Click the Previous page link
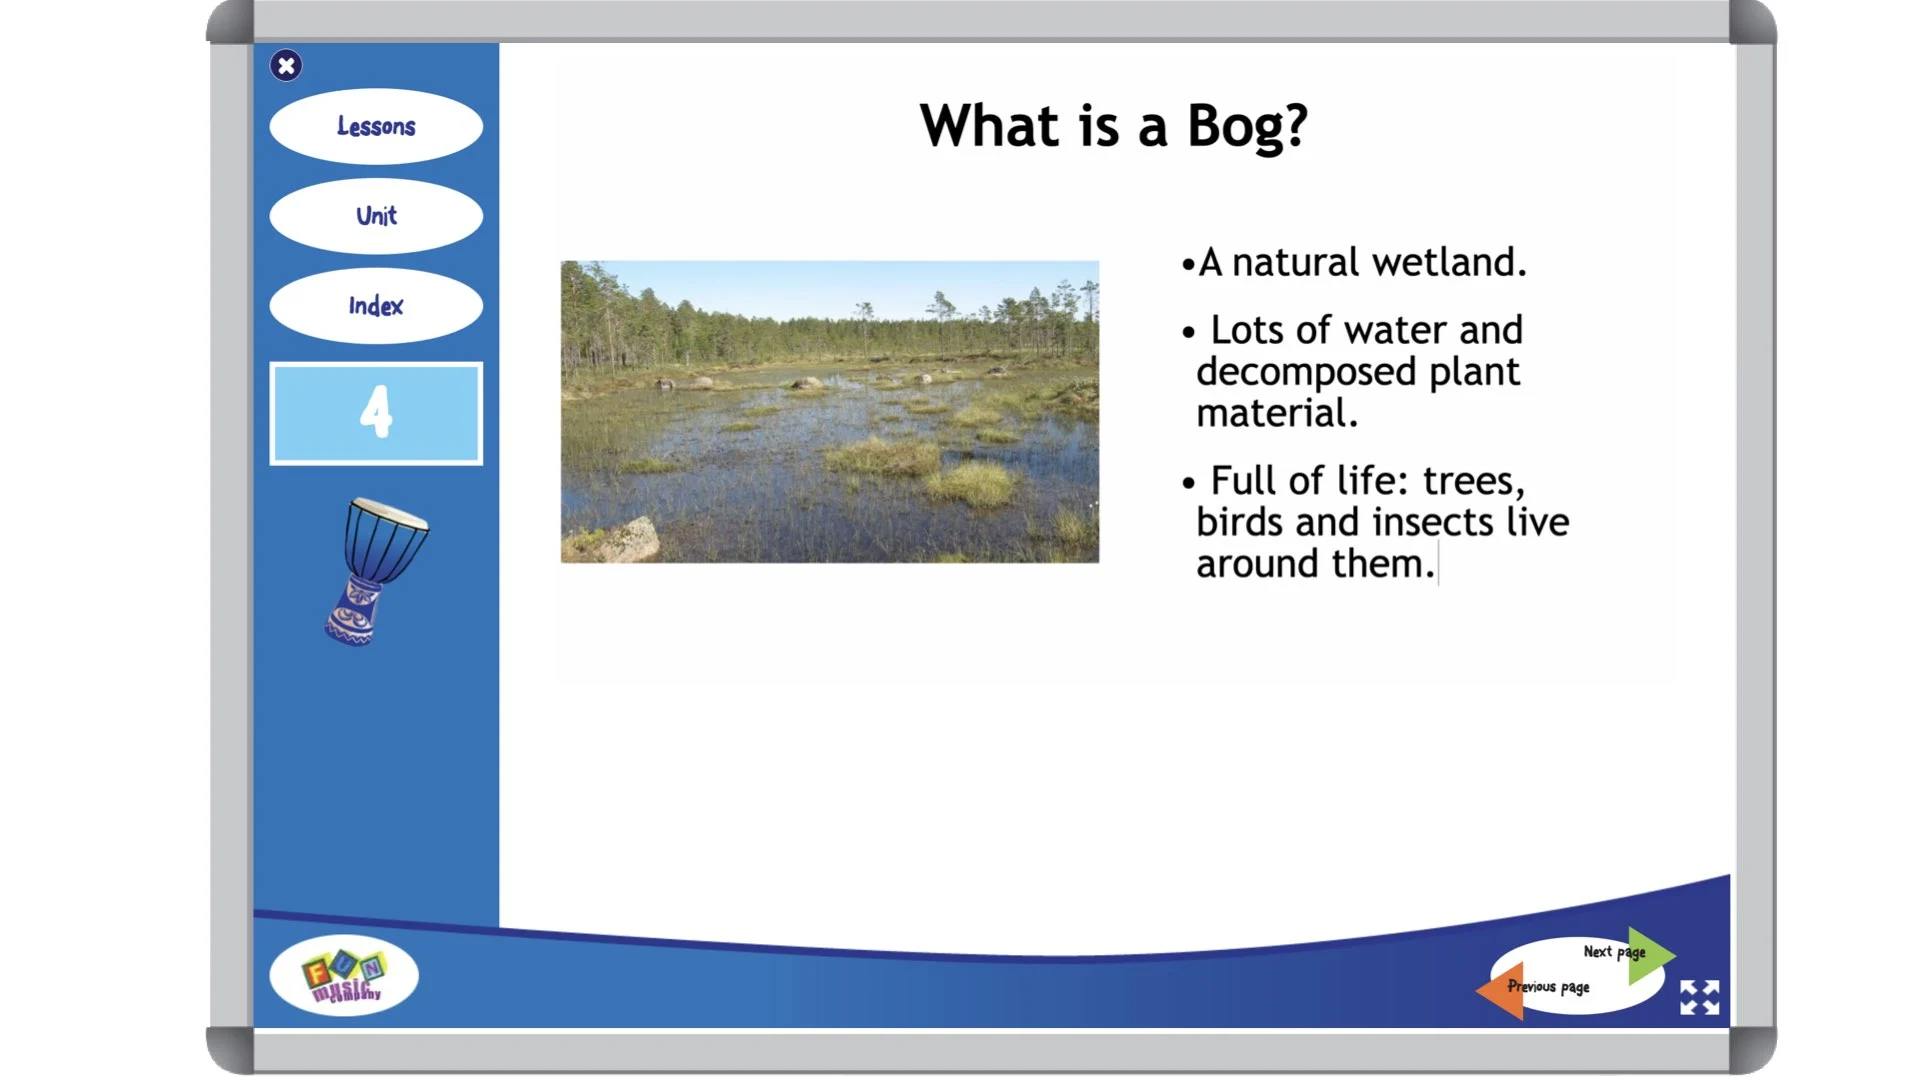The height and width of the screenshot is (1080, 1920). [1548, 988]
